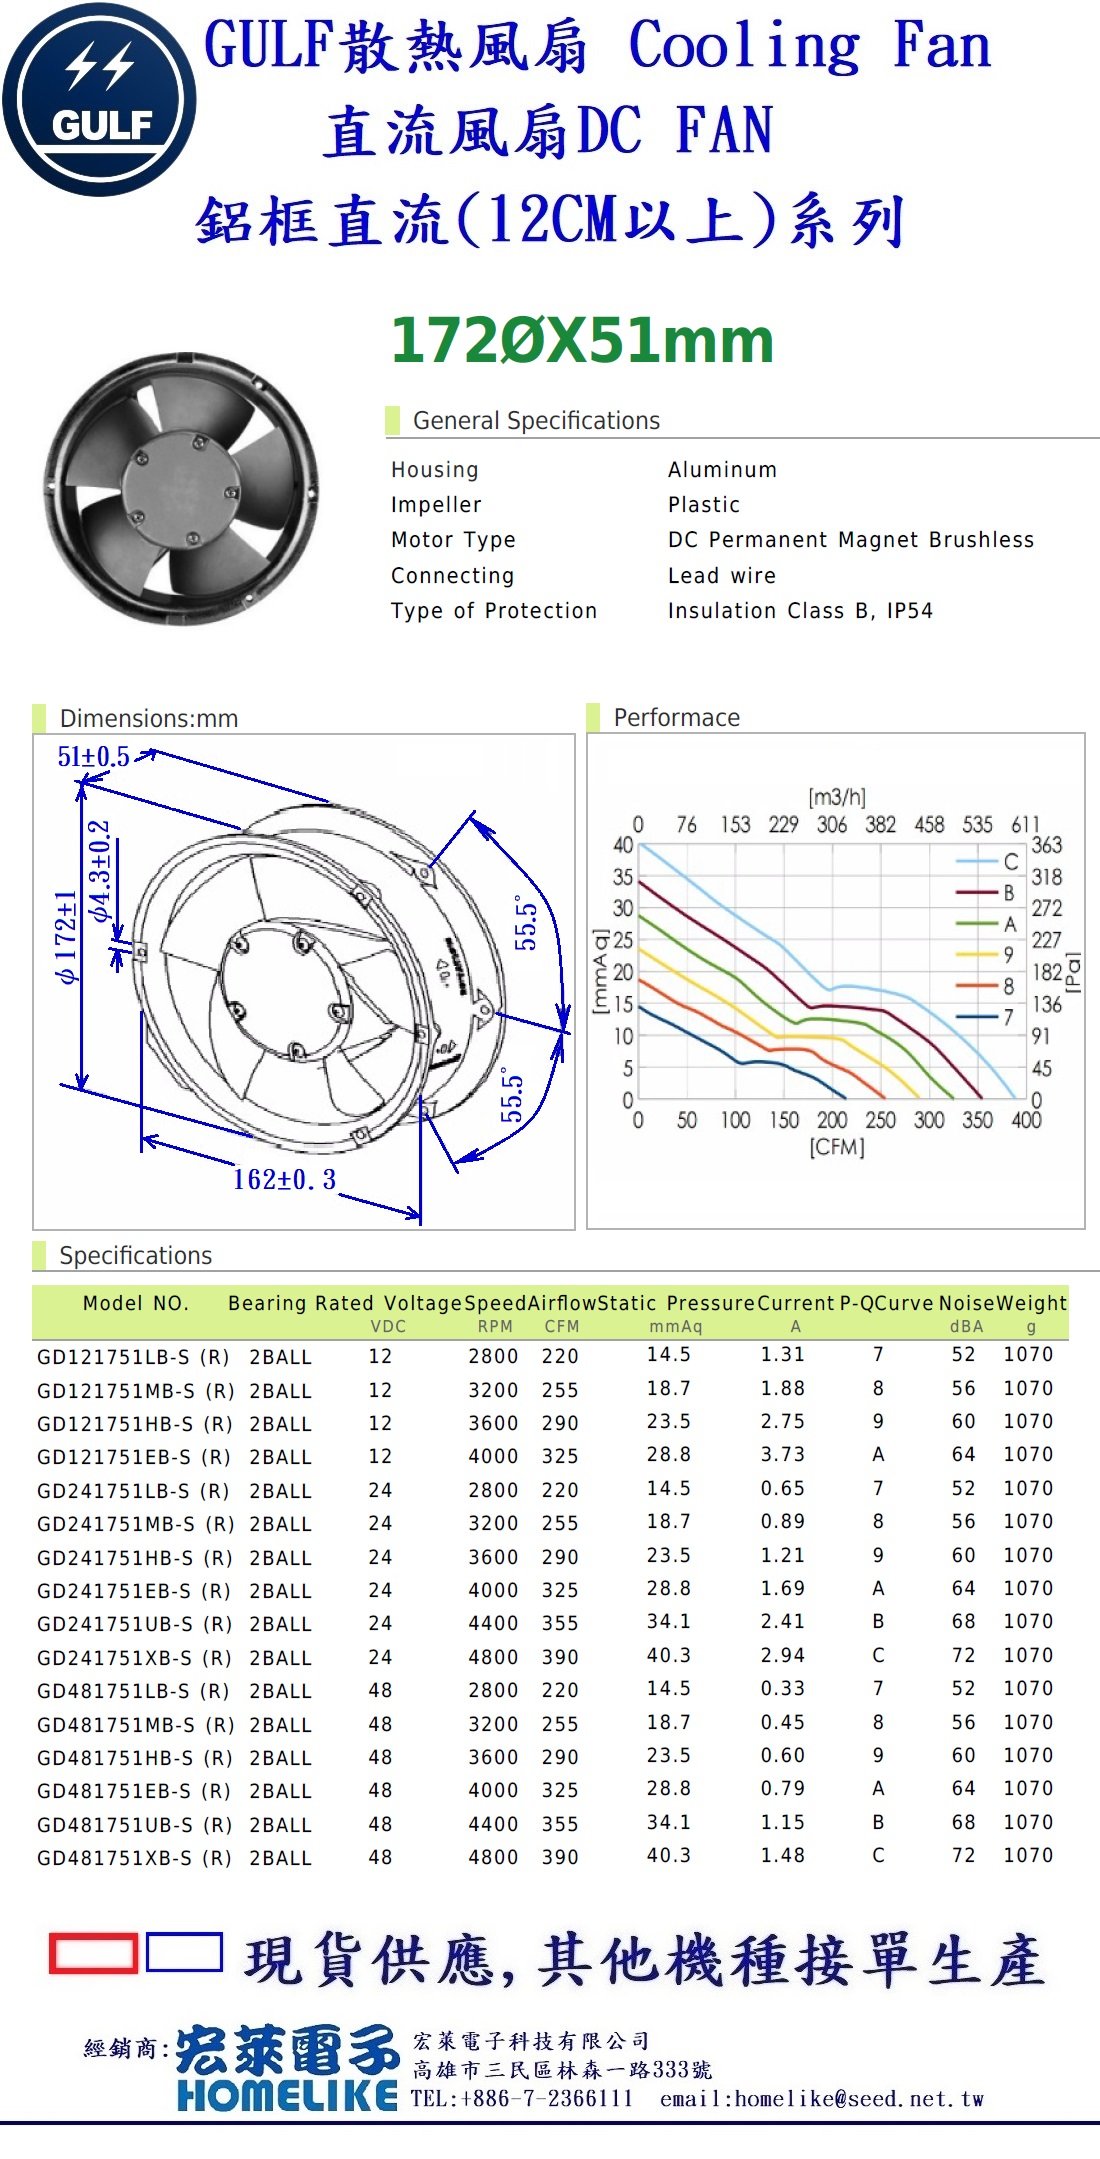
Task: Click the 'Performace' heading
Action: [x=677, y=717]
